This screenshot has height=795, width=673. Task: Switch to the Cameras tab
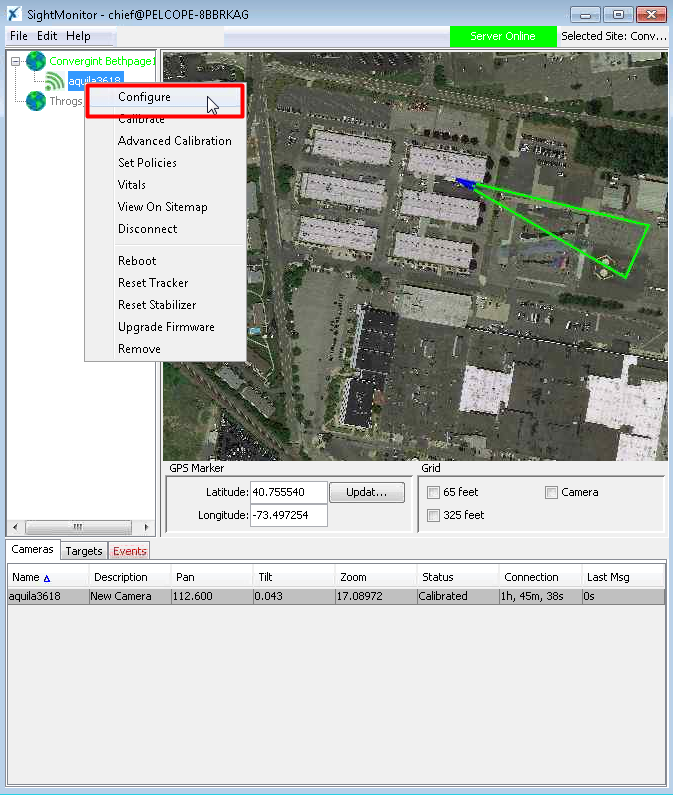tap(32, 550)
